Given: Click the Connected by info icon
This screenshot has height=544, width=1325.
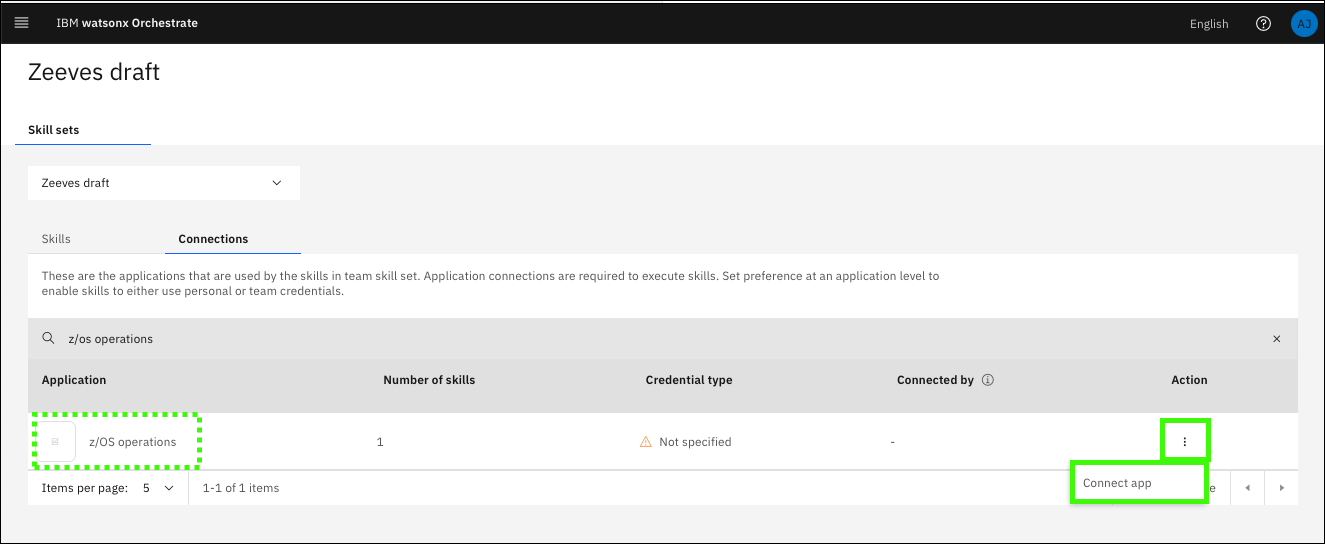Looking at the screenshot, I should point(988,380).
